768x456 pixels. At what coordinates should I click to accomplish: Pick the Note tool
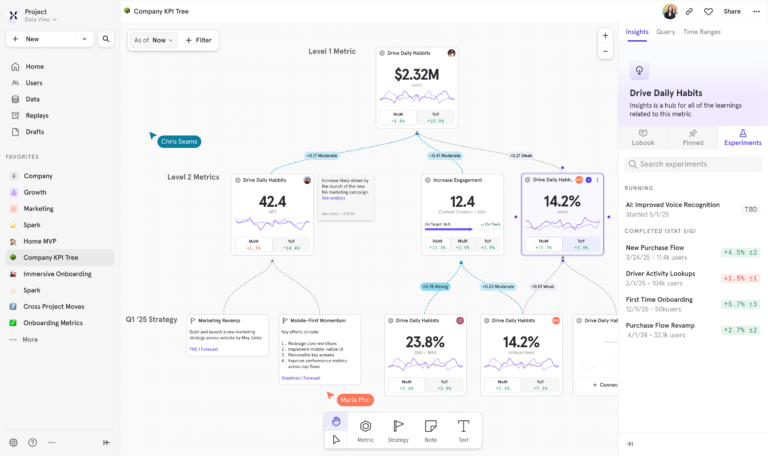pos(431,430)
